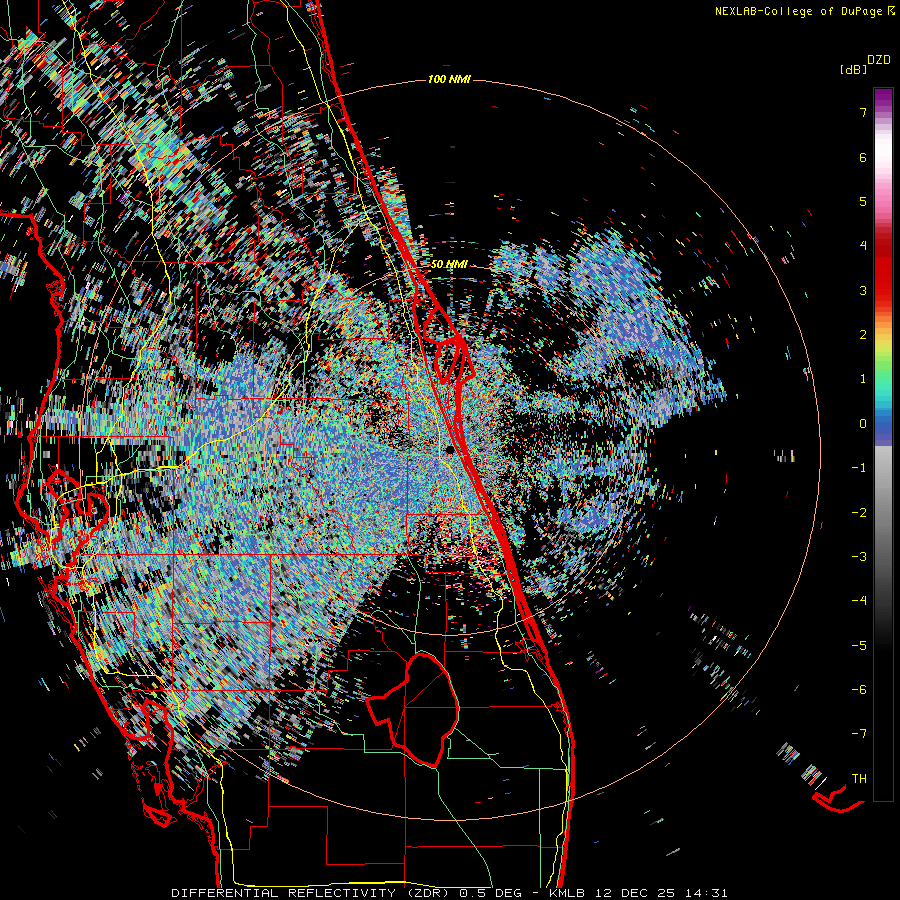Click the 100 NMI range ring label
The width and height of the screenshot is (900, 900).
449,79
